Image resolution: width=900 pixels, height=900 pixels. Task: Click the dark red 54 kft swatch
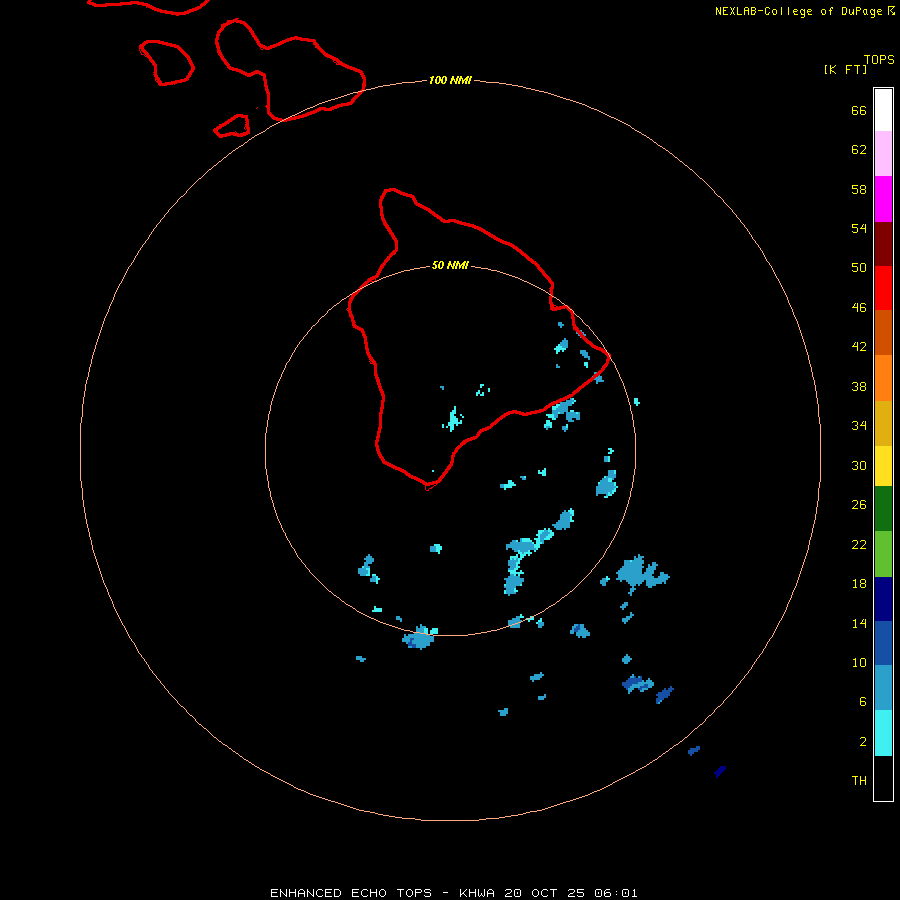coord(883,244)
